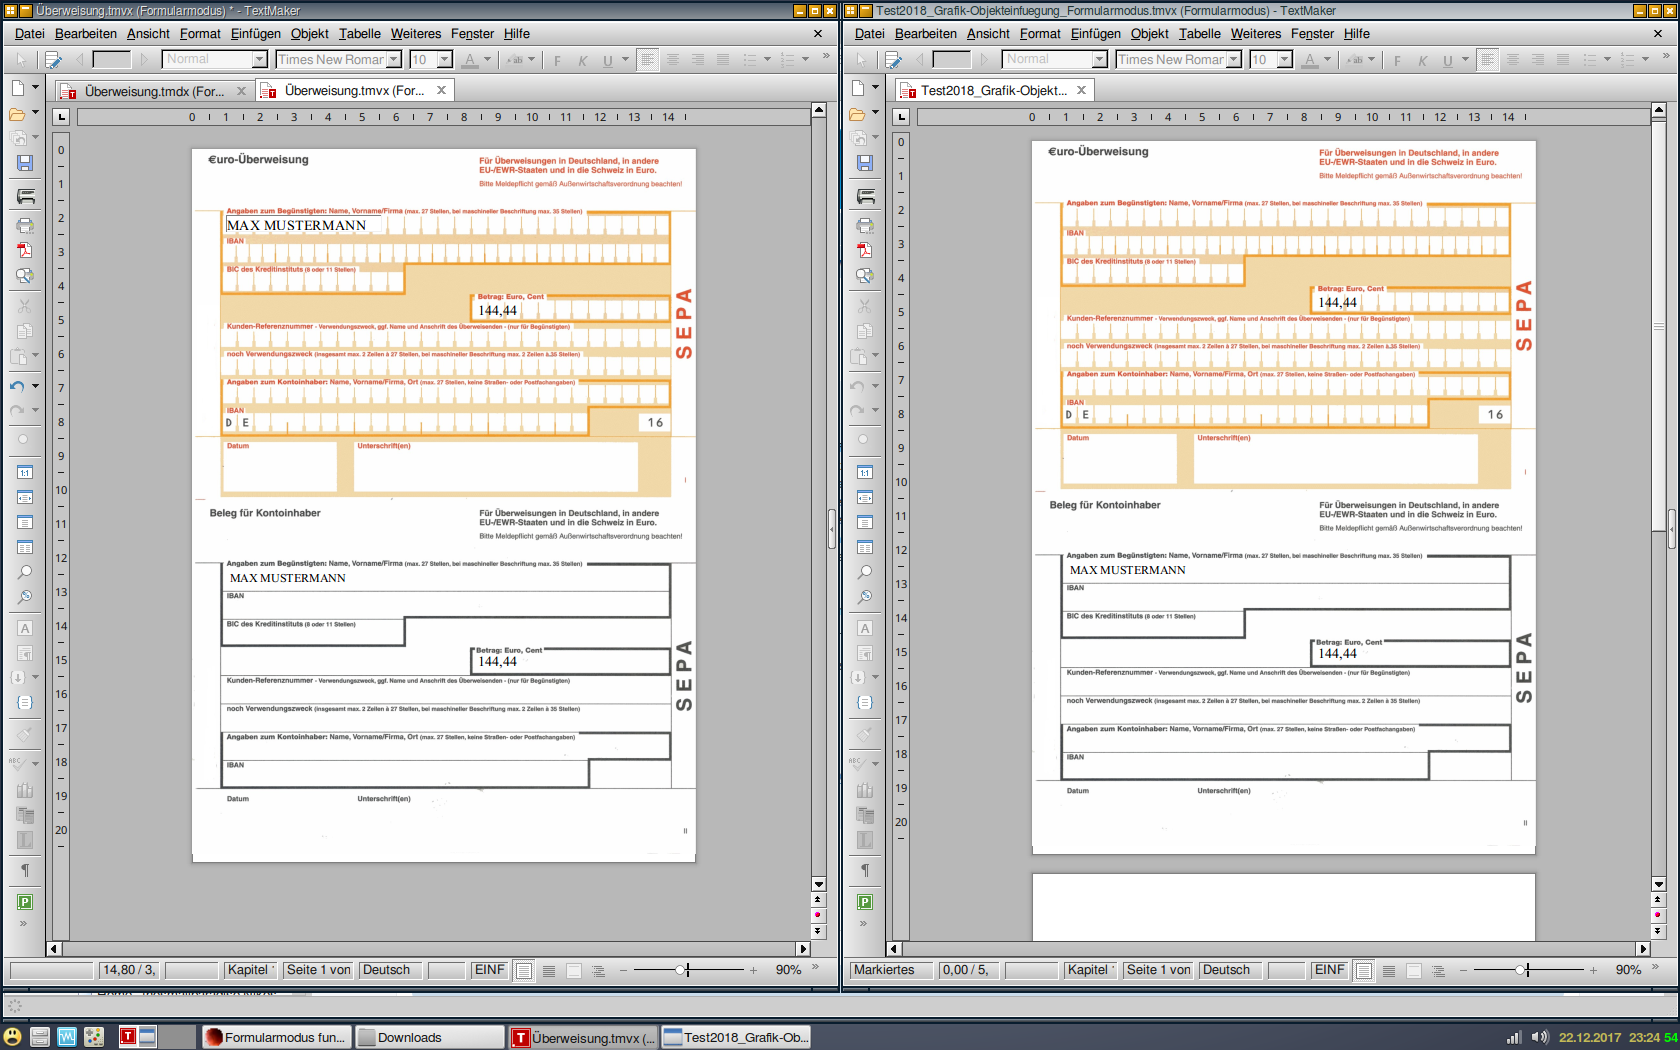Expand the Open-file folder dropdown arrow, left window

coord(36,113)
